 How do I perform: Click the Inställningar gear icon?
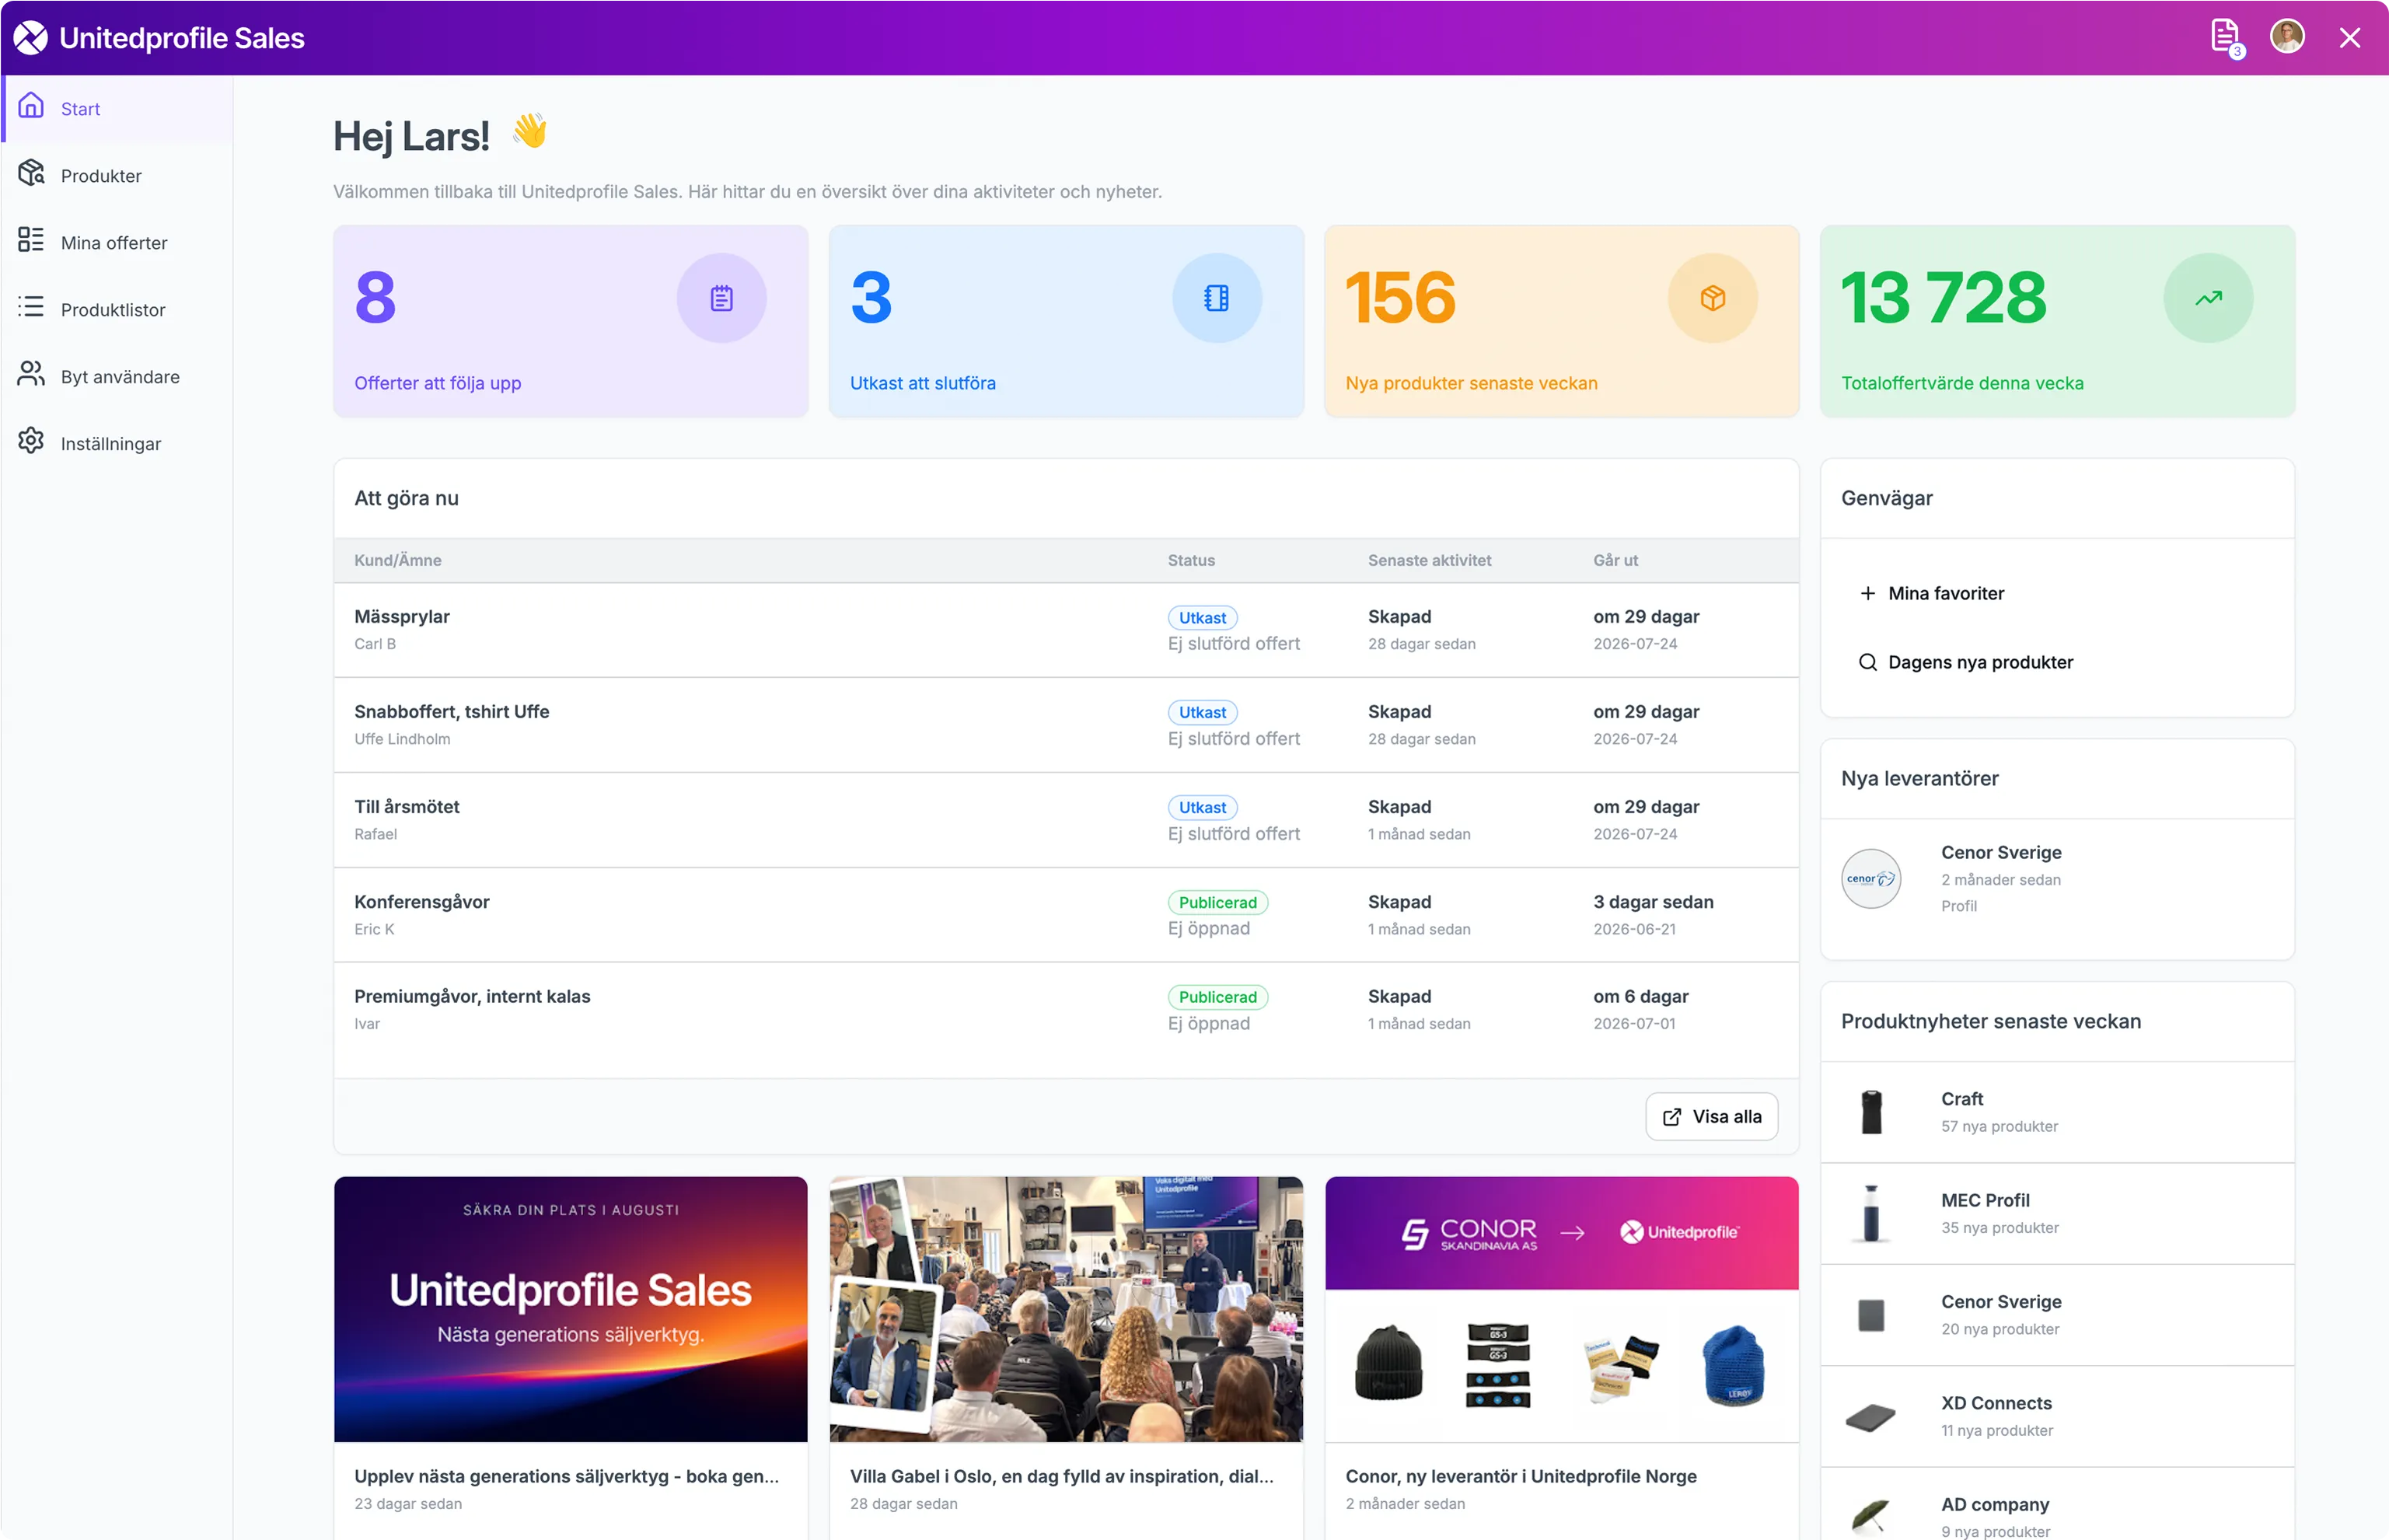(x=31, y=441)
